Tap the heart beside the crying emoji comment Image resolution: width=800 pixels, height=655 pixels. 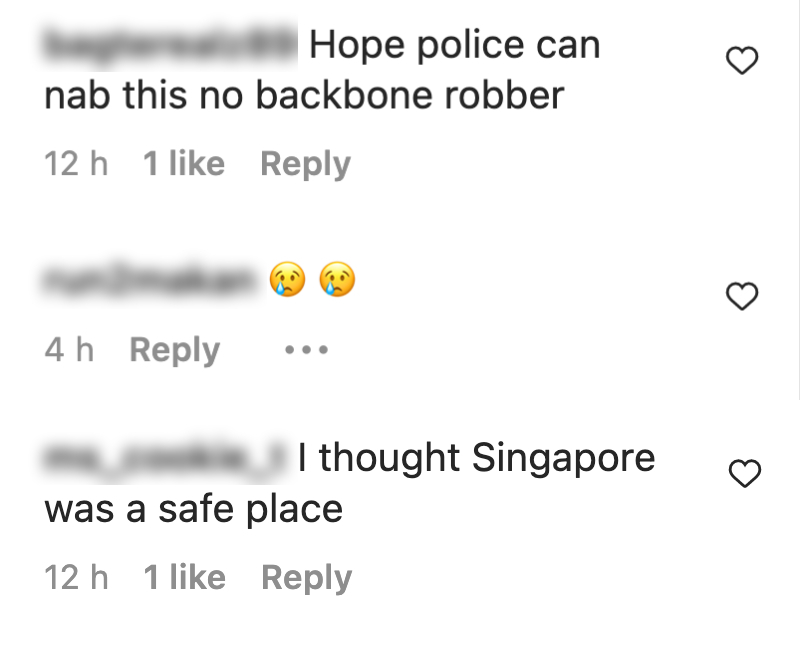coord(742,296)
